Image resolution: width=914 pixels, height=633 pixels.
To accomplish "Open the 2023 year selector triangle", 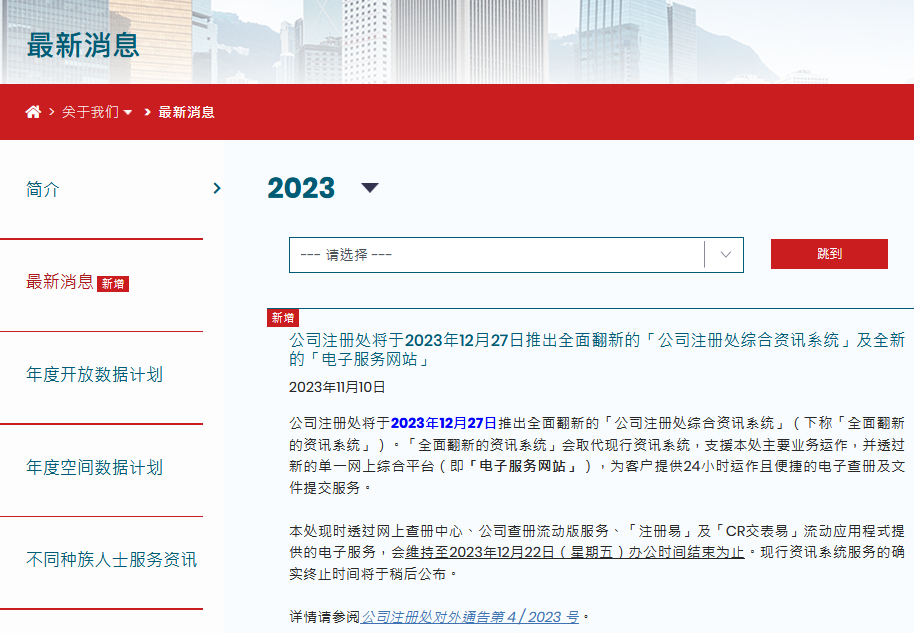I will [x=369, y=189].
